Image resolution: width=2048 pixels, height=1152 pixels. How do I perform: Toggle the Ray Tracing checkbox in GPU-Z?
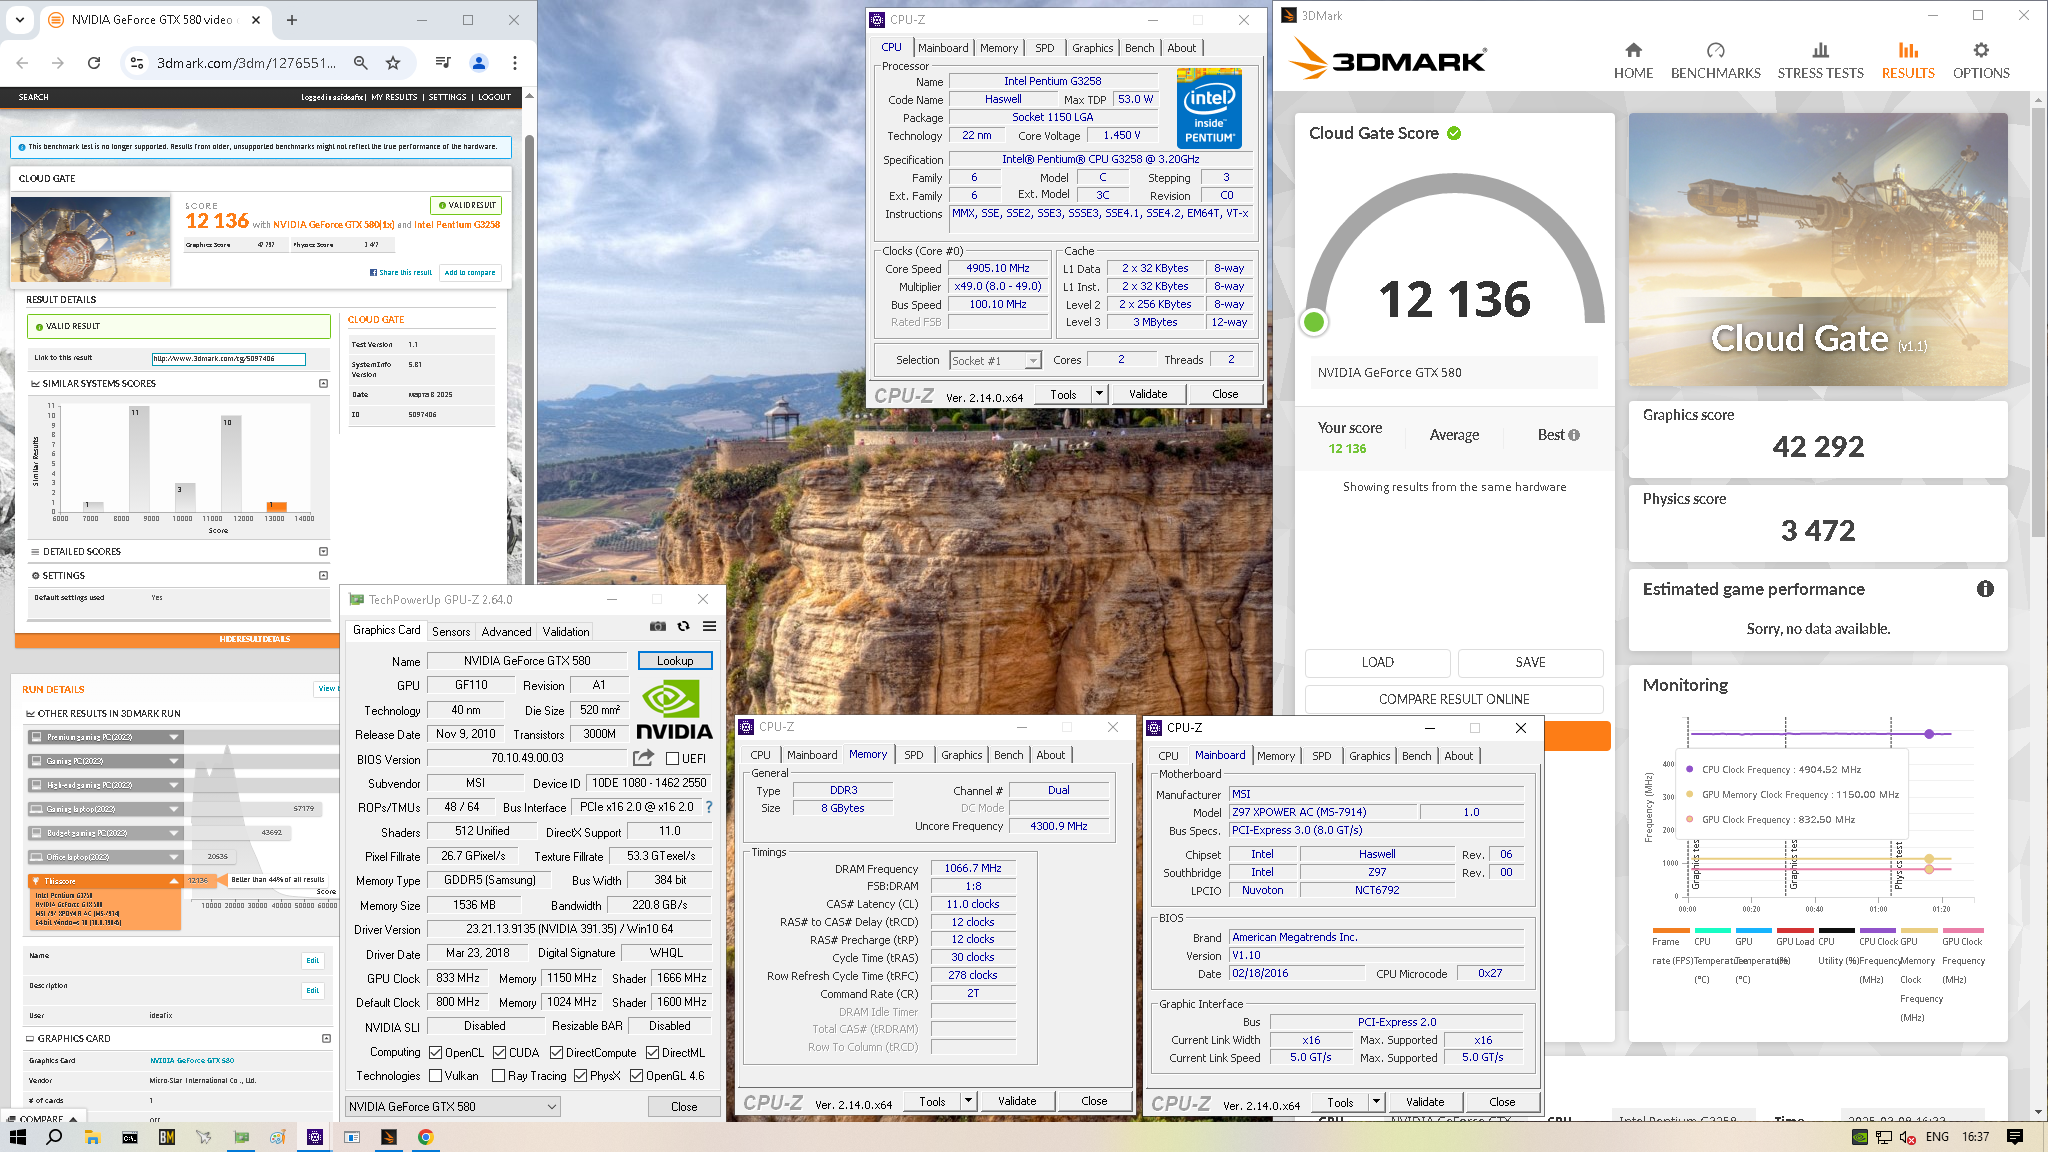coord(499,1076)
